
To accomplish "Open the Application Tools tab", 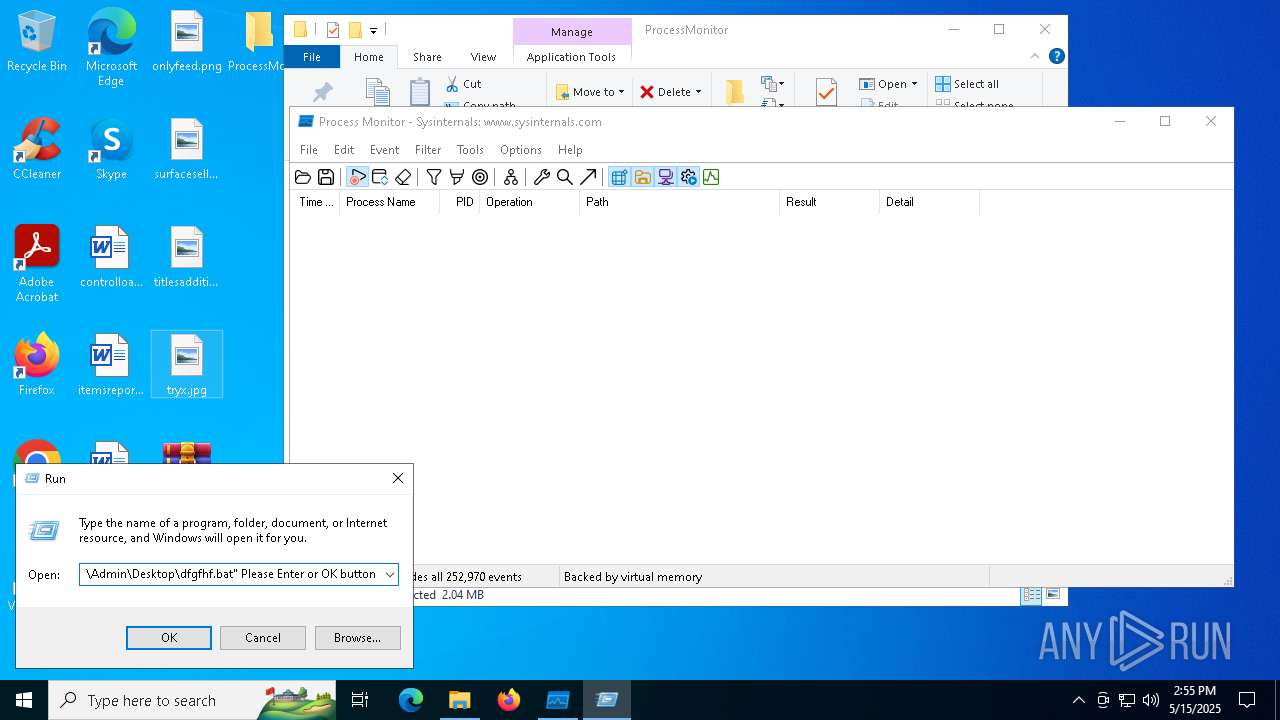I will tap(571, 57).
